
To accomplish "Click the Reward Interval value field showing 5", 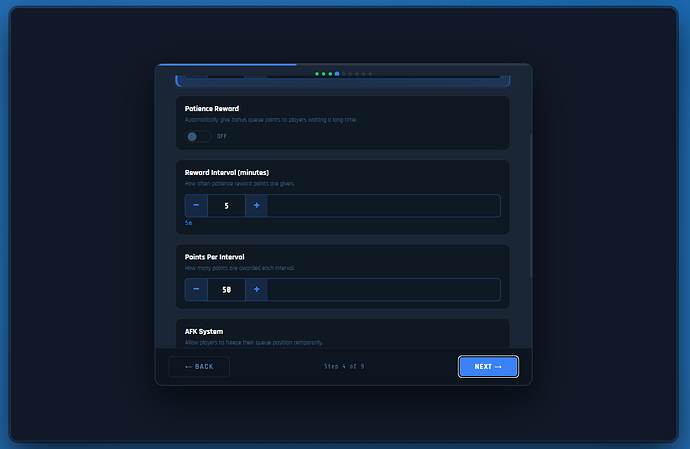I will click(226, 206).
